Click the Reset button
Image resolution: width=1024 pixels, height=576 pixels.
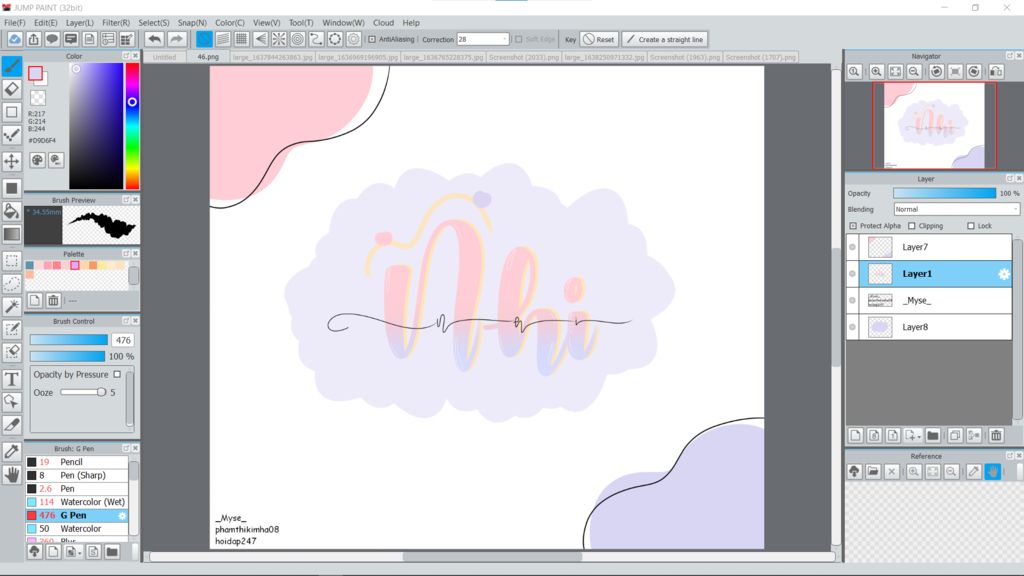coord(598,39)
